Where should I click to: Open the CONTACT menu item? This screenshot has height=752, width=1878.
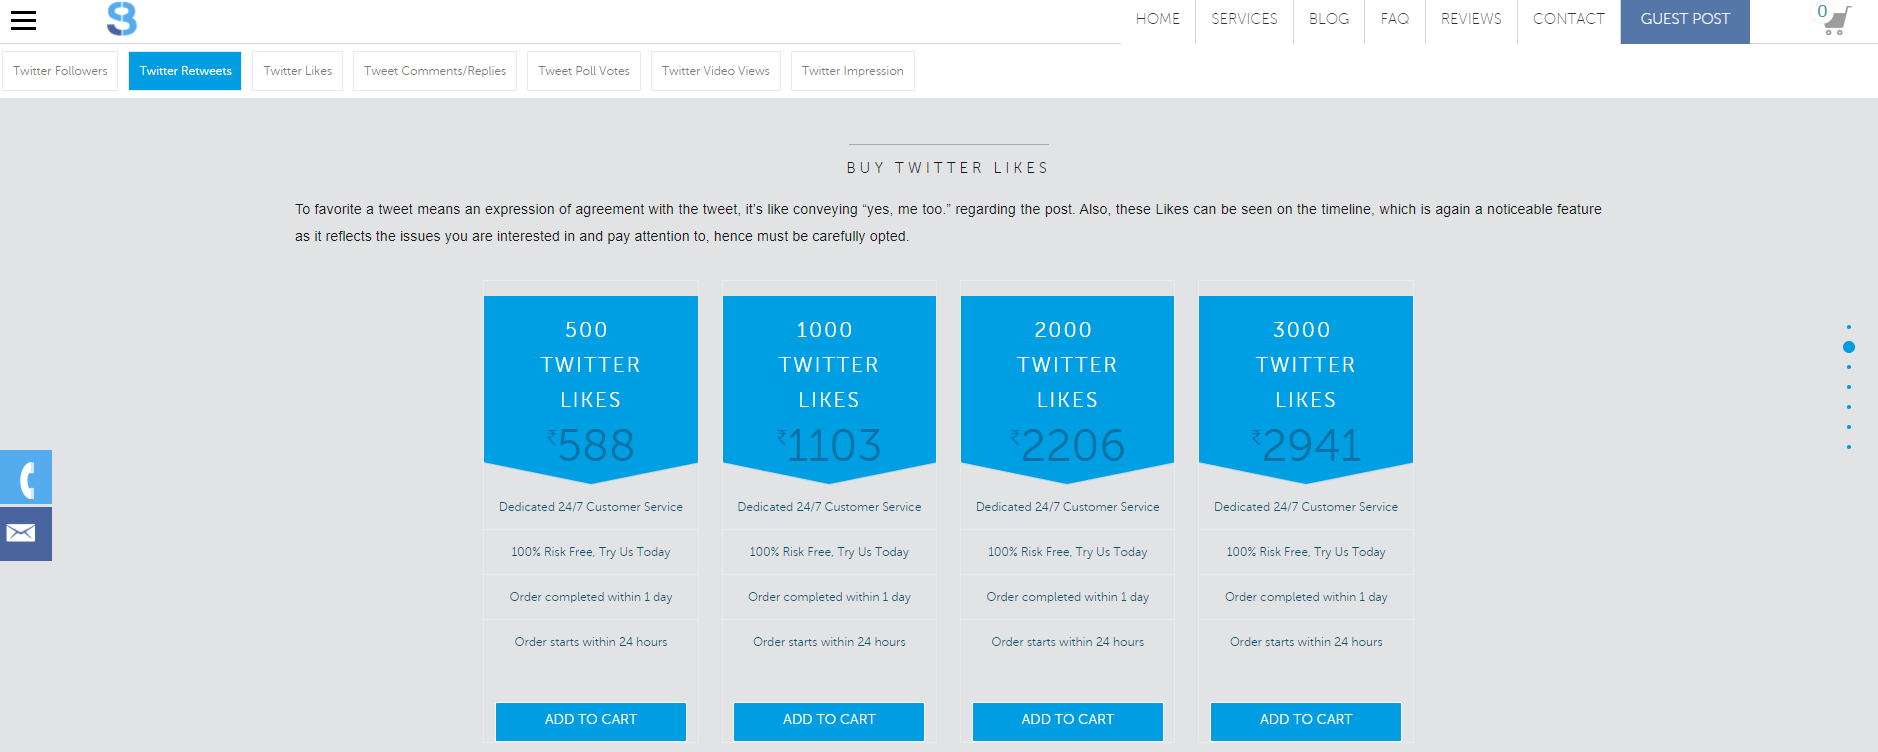pos(1569,19)
